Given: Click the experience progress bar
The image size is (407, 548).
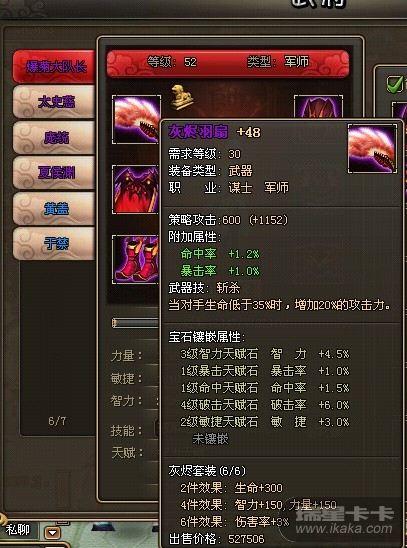Looking at the screenshot, I should point(136,323).
